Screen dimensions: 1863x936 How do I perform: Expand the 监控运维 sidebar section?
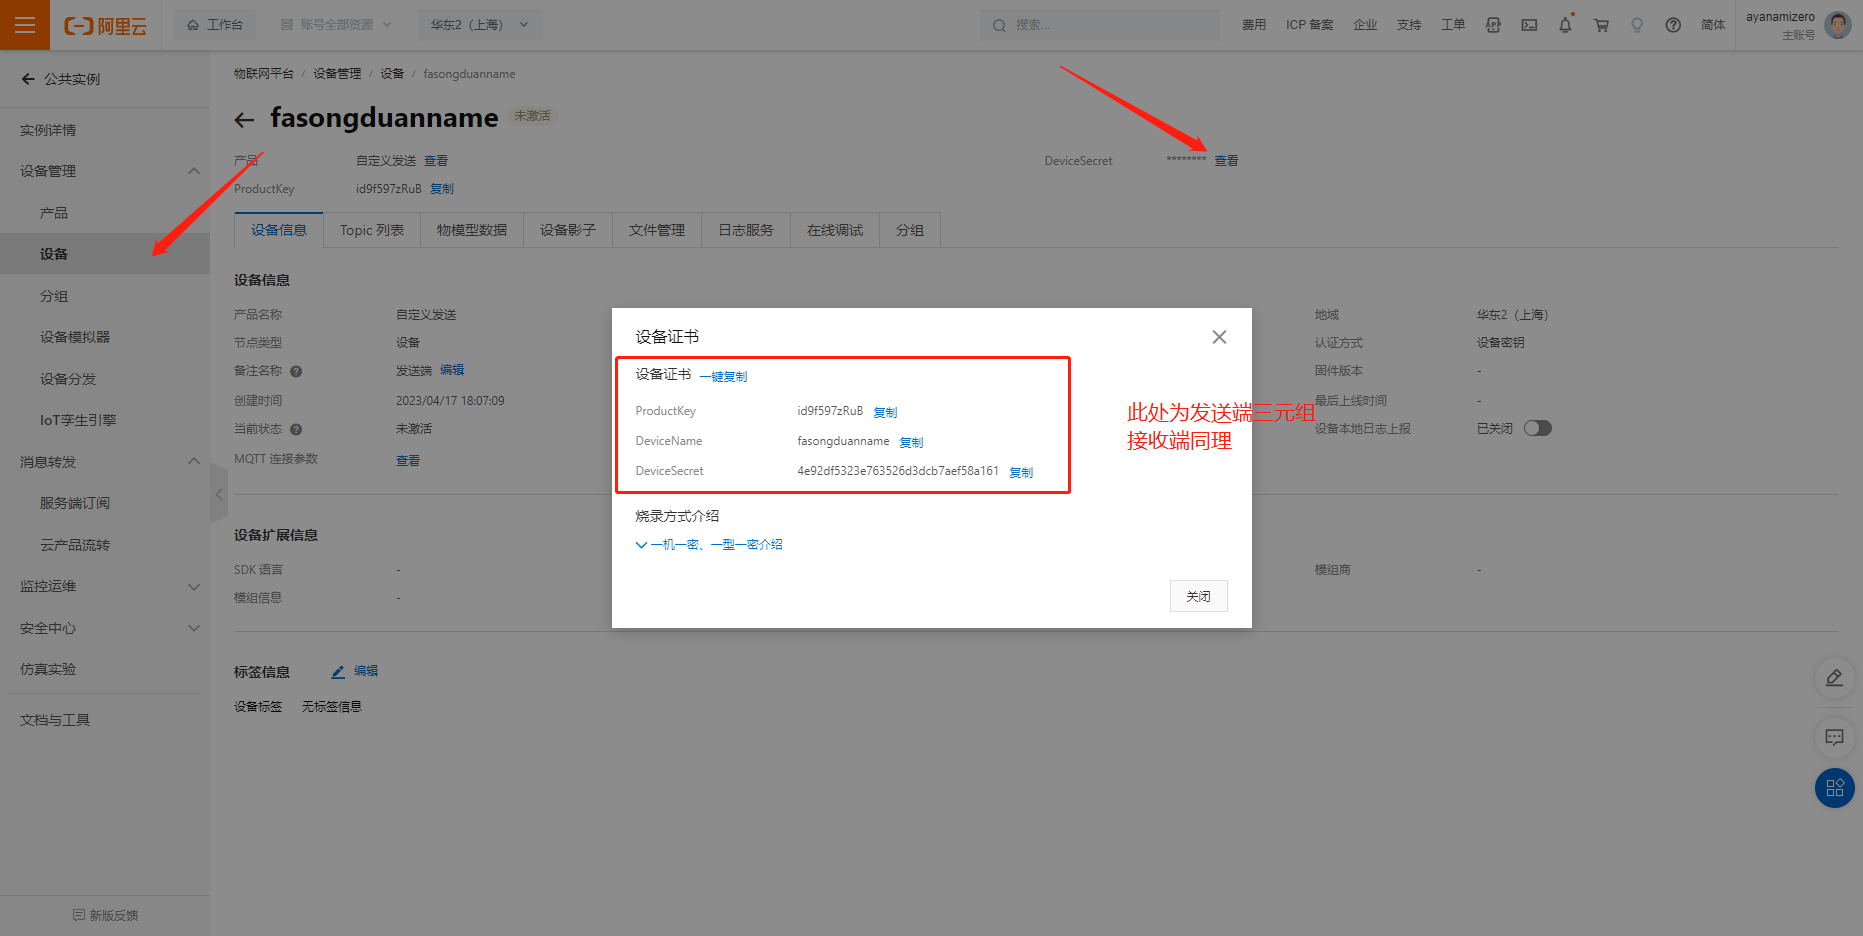[x=194, y=587]
